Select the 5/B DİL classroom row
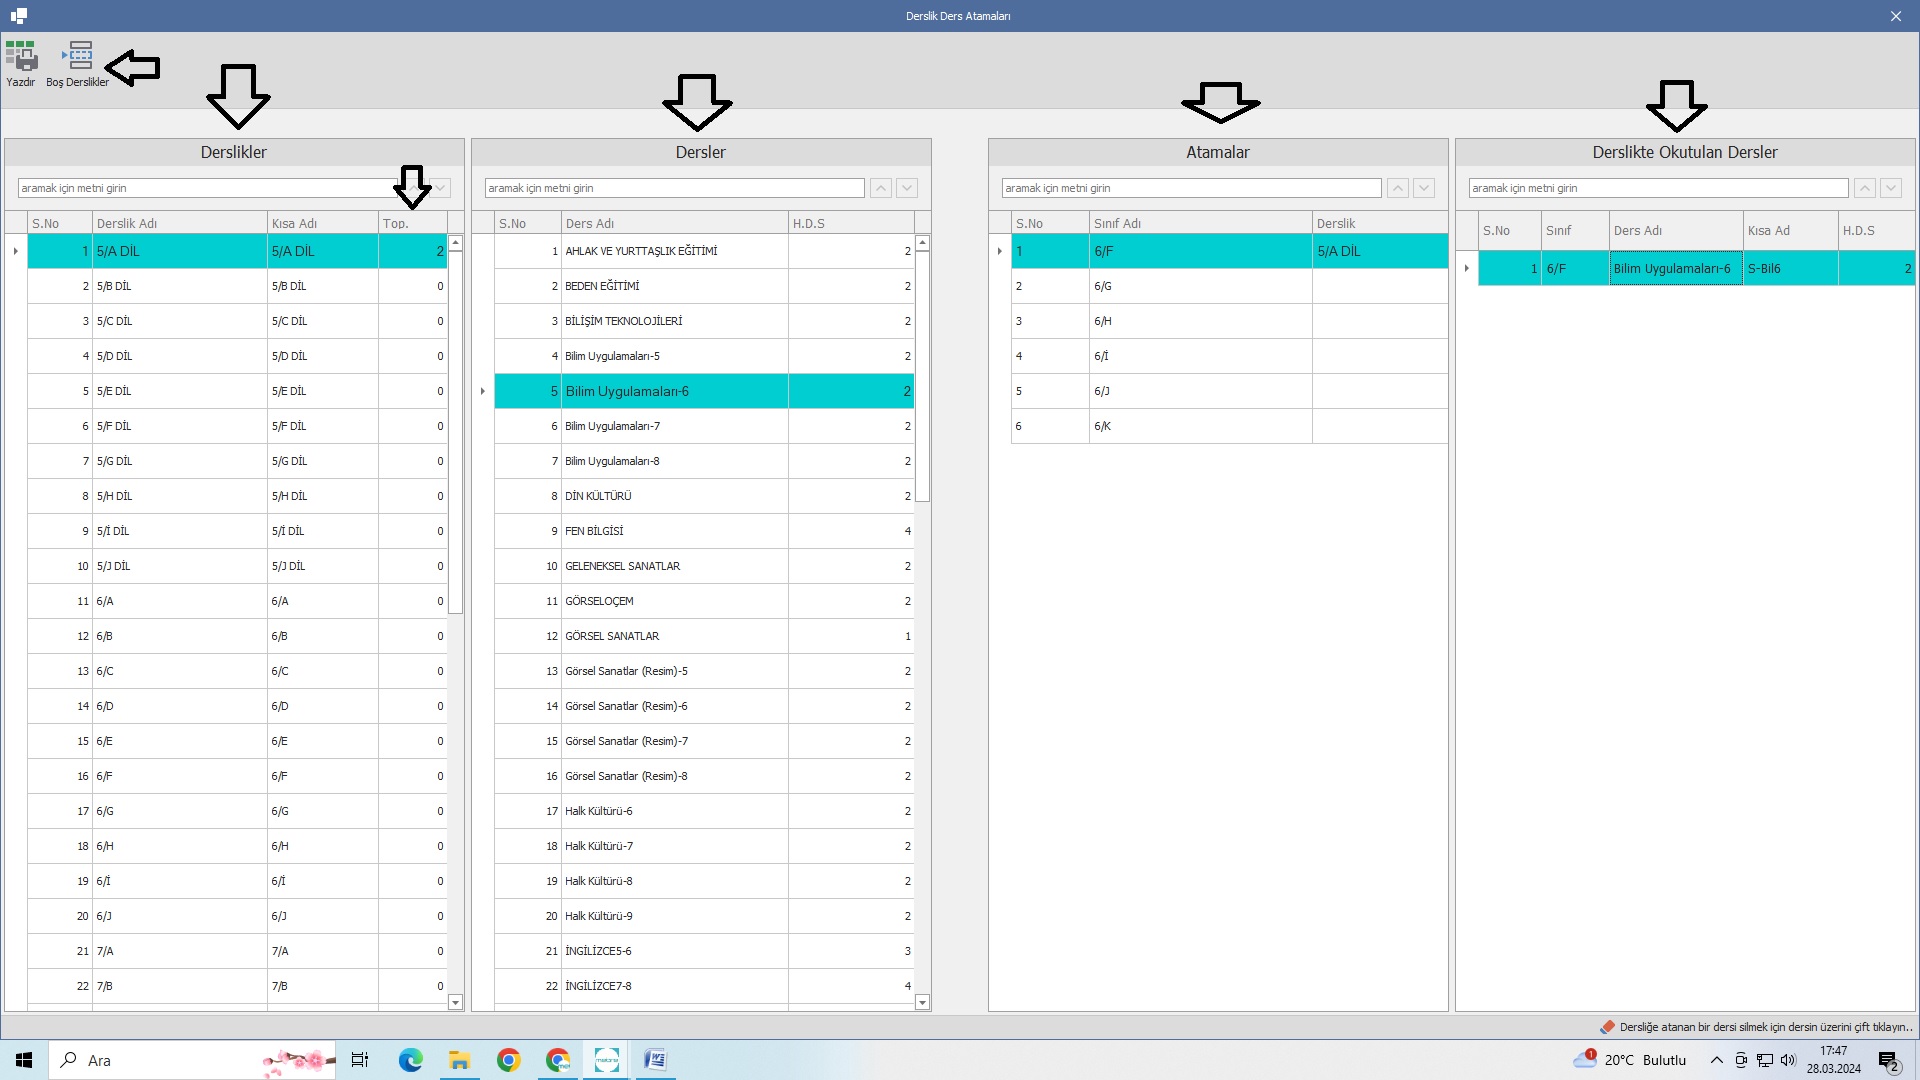This screenshot has height=1080, width=1920. (237, 286)
